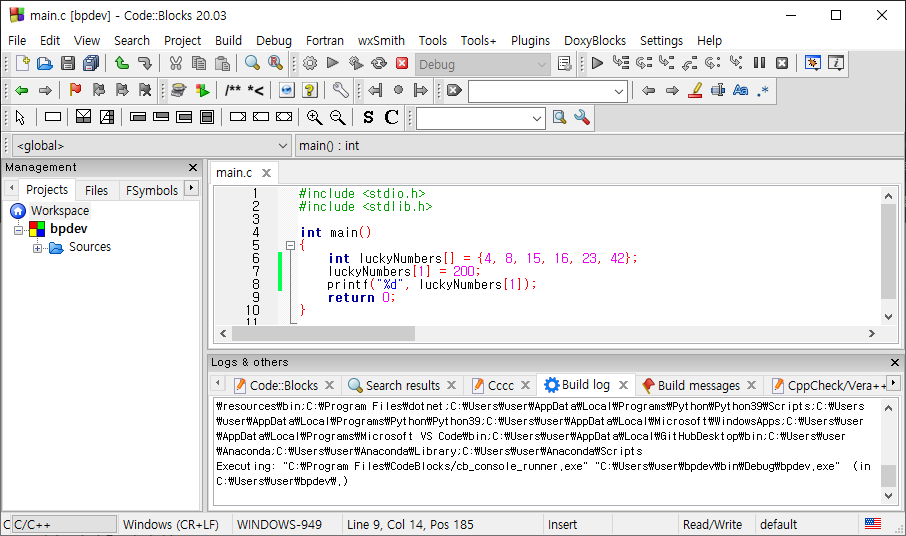
Task: Click the Zoom in magnifier icon
Action: (x=314, y=117)
